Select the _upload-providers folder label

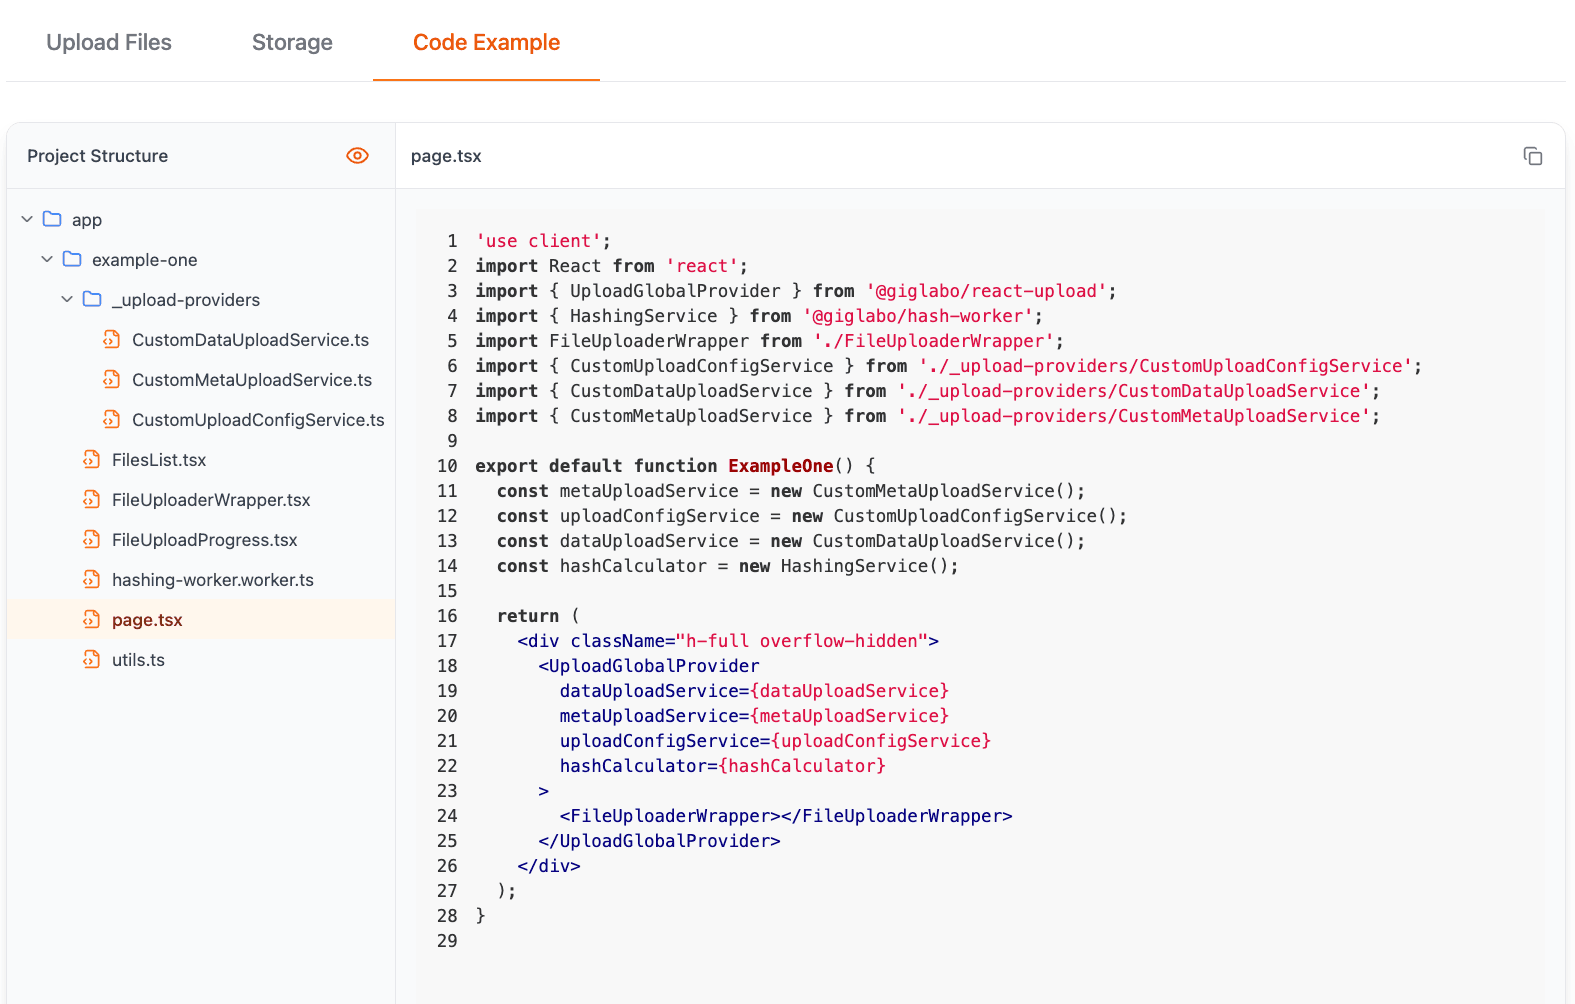[x=186, y=300]
